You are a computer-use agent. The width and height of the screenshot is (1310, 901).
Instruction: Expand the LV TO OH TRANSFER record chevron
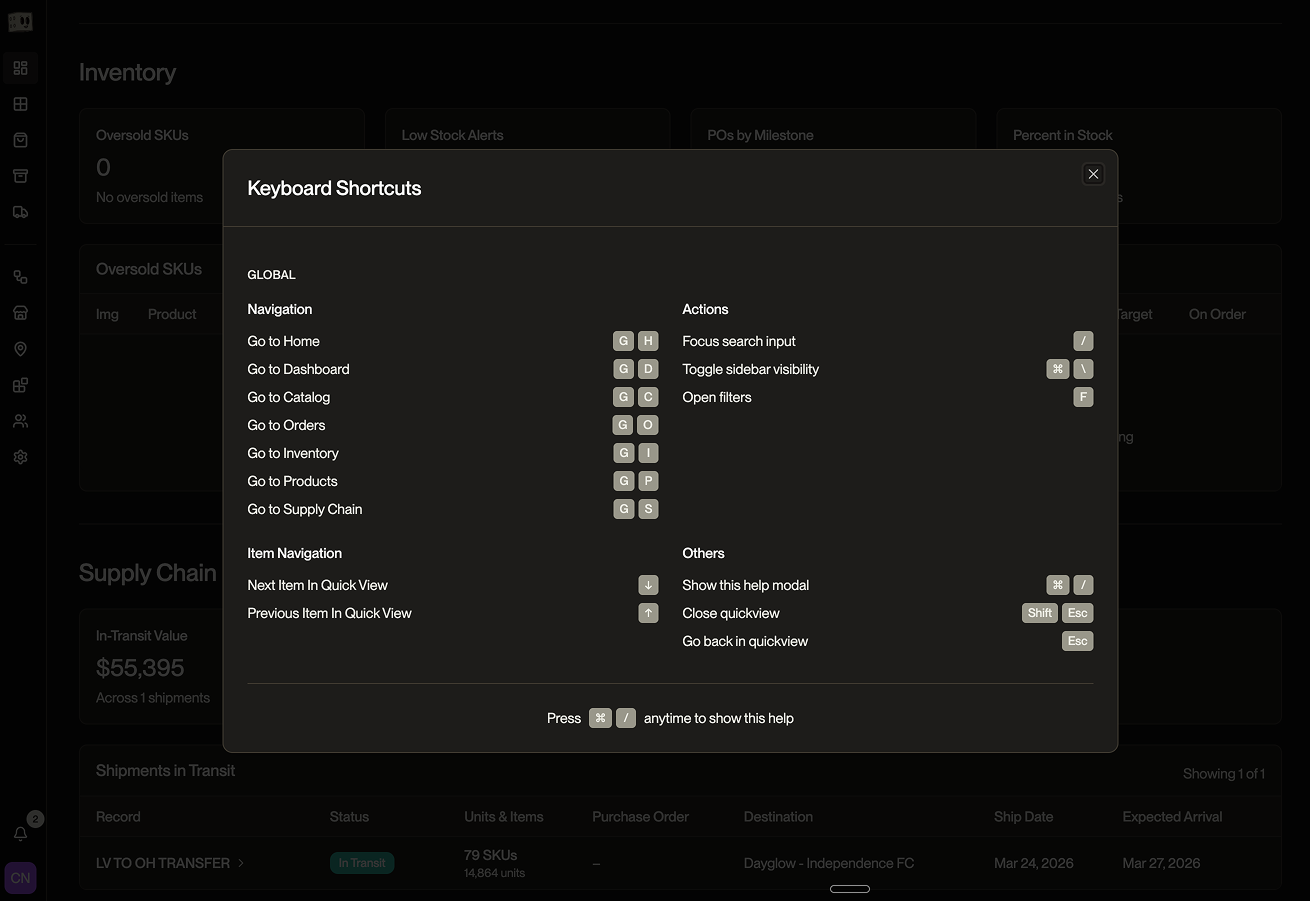tap(241, 863)
